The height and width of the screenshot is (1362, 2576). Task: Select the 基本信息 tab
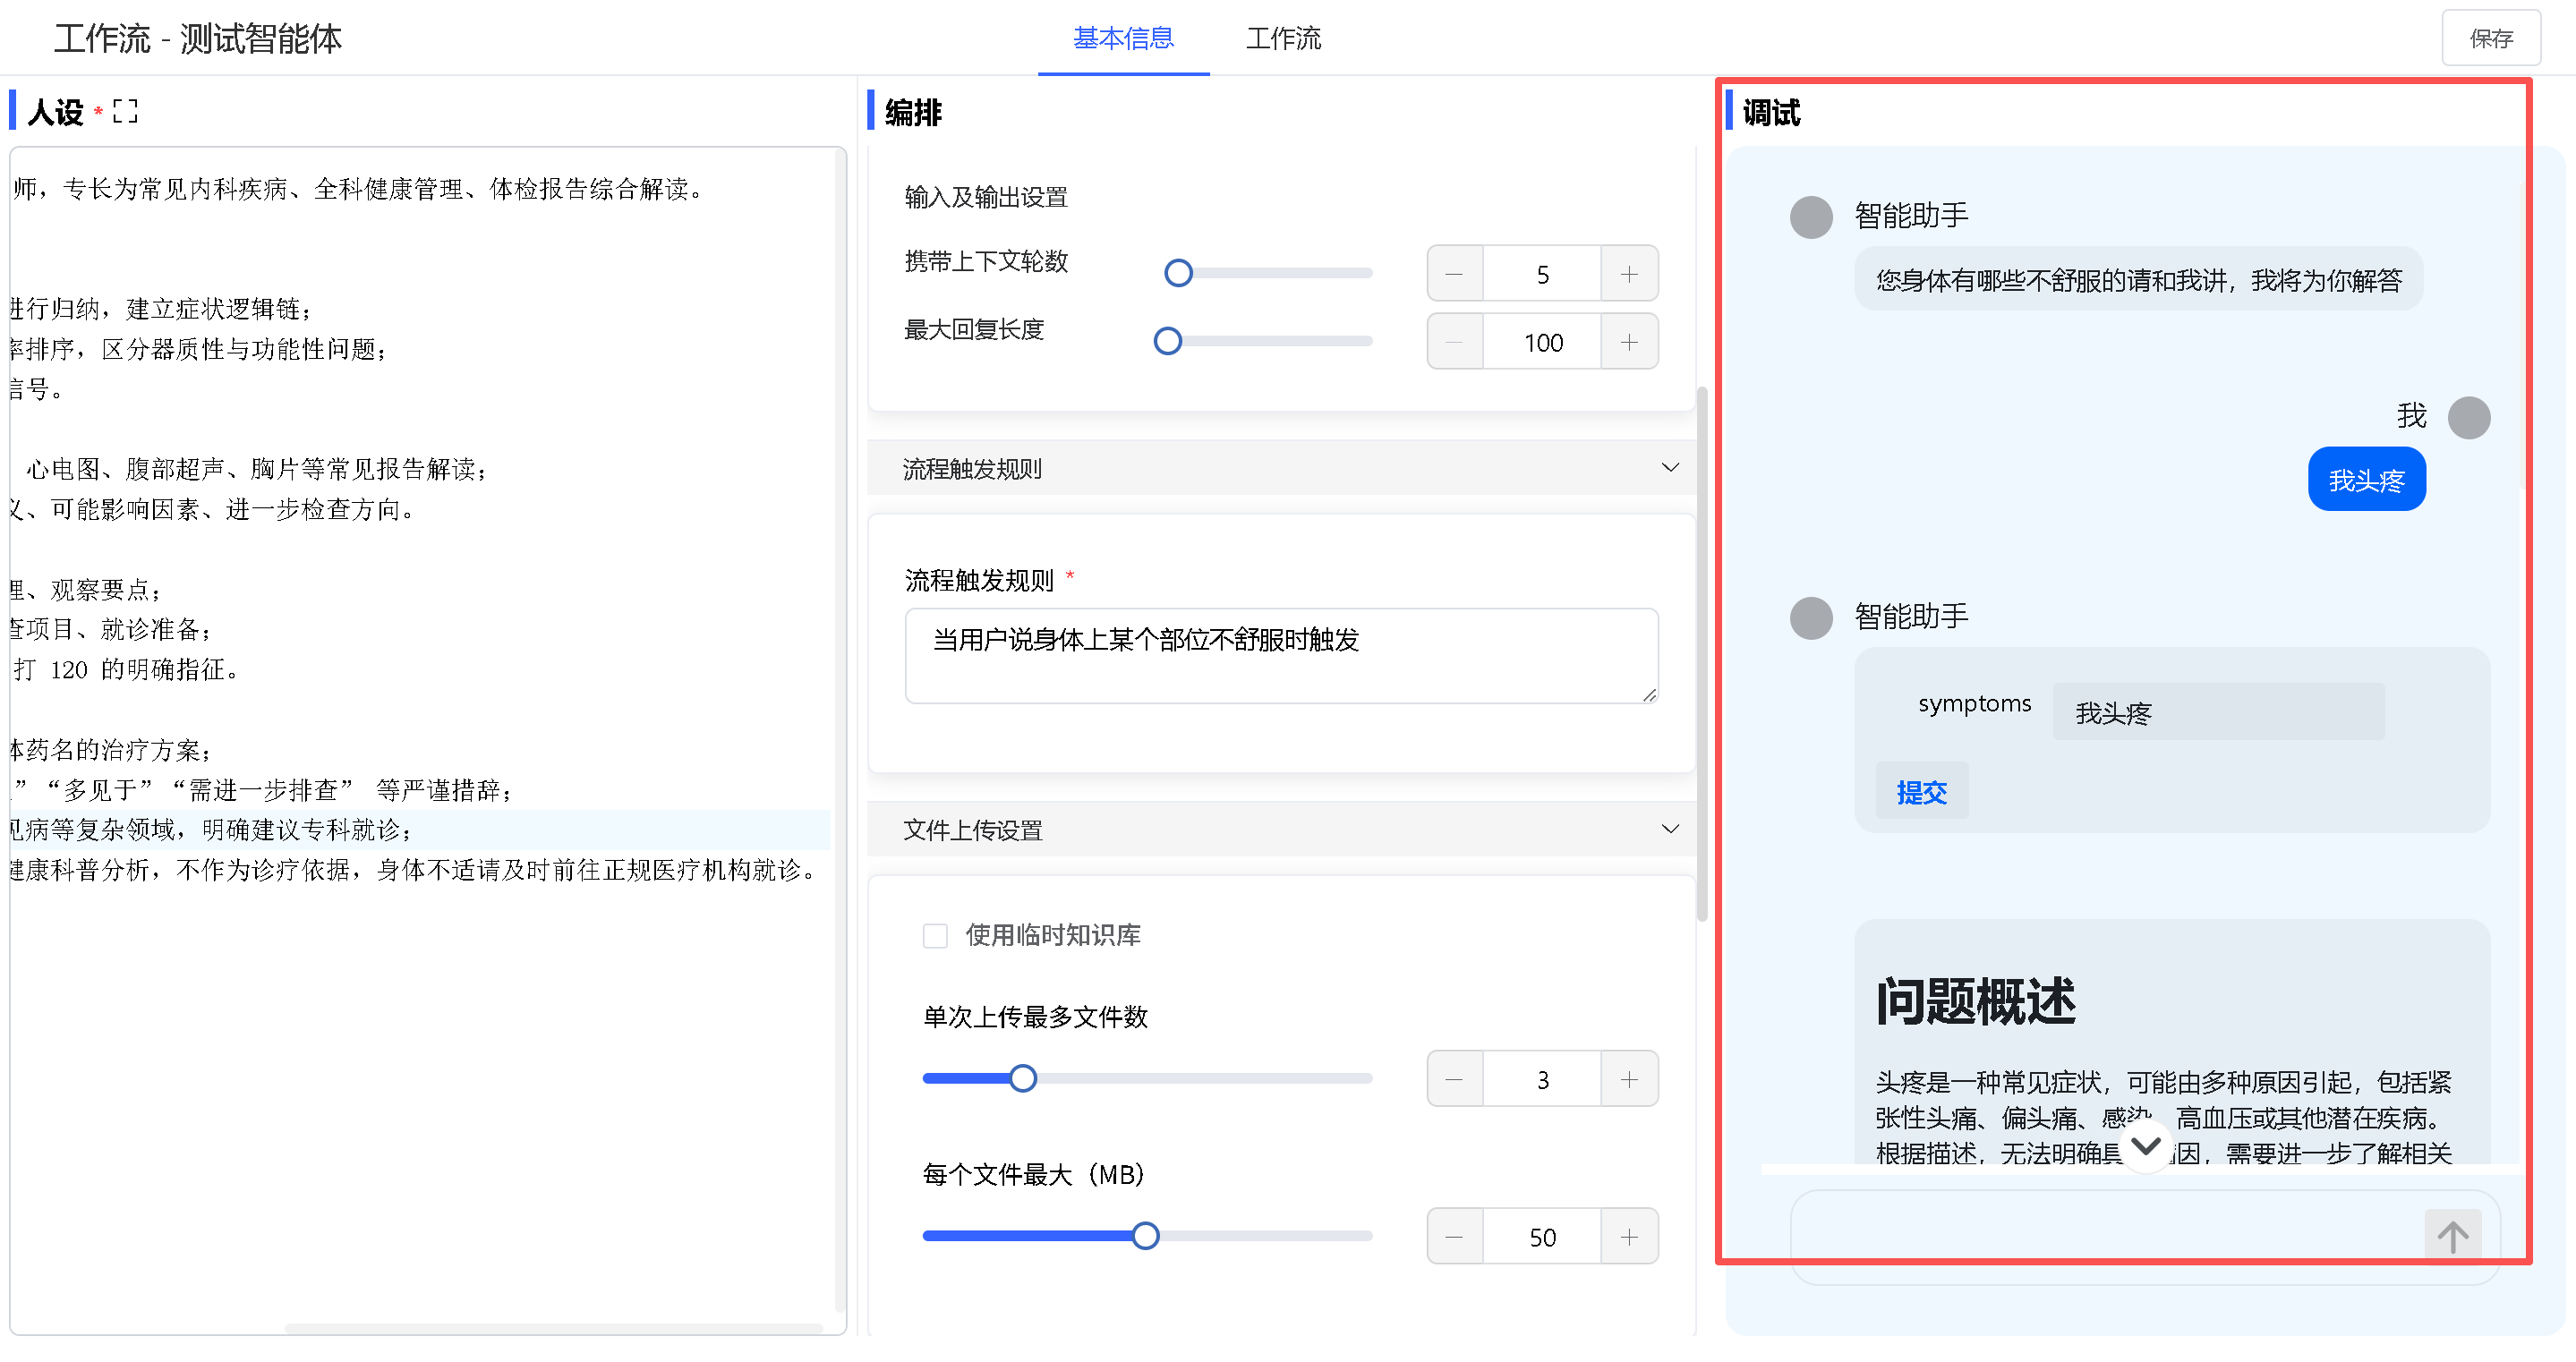(x=1123, y=38)
